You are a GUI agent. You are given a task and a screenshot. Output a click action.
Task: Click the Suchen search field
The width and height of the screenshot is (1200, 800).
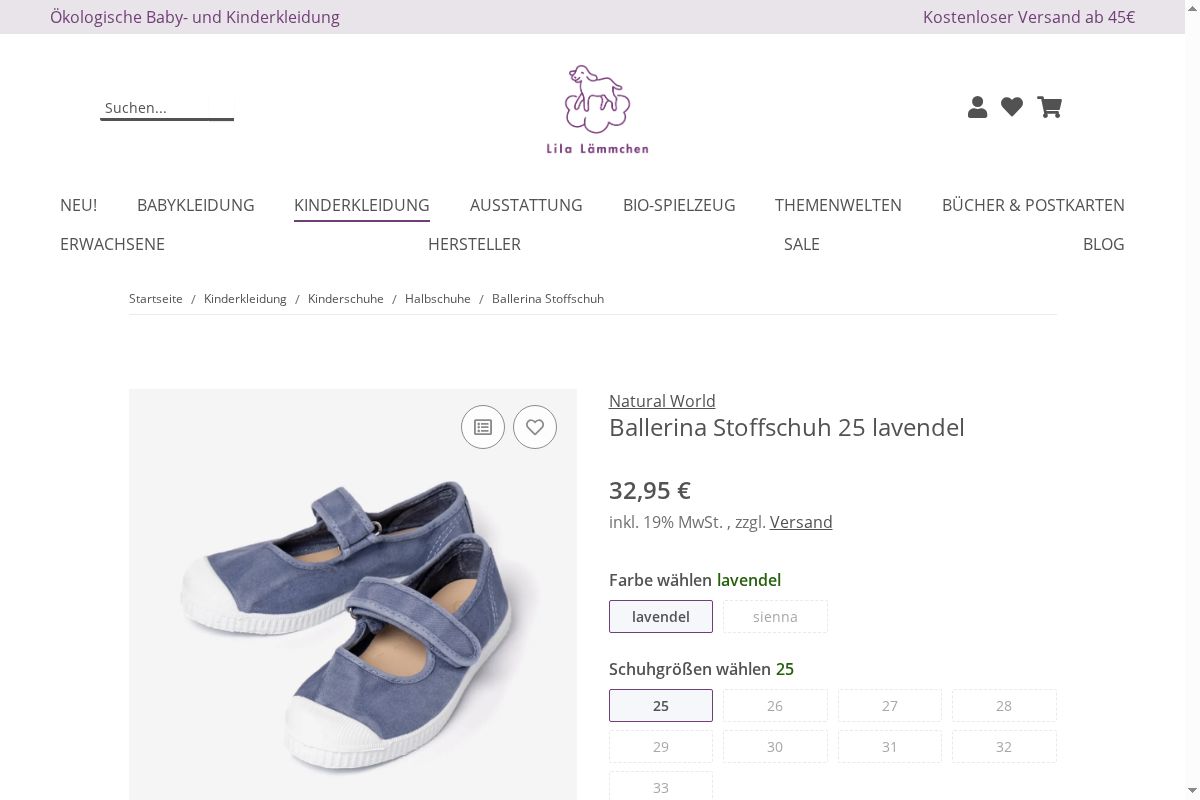[166, 108]
